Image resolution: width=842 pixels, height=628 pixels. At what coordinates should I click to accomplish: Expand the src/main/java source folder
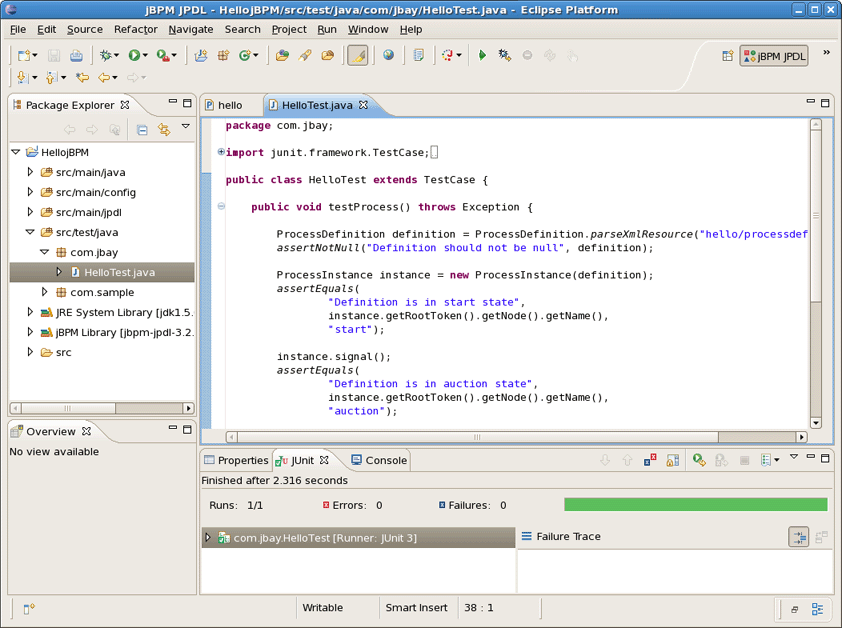tap(31, 172)
